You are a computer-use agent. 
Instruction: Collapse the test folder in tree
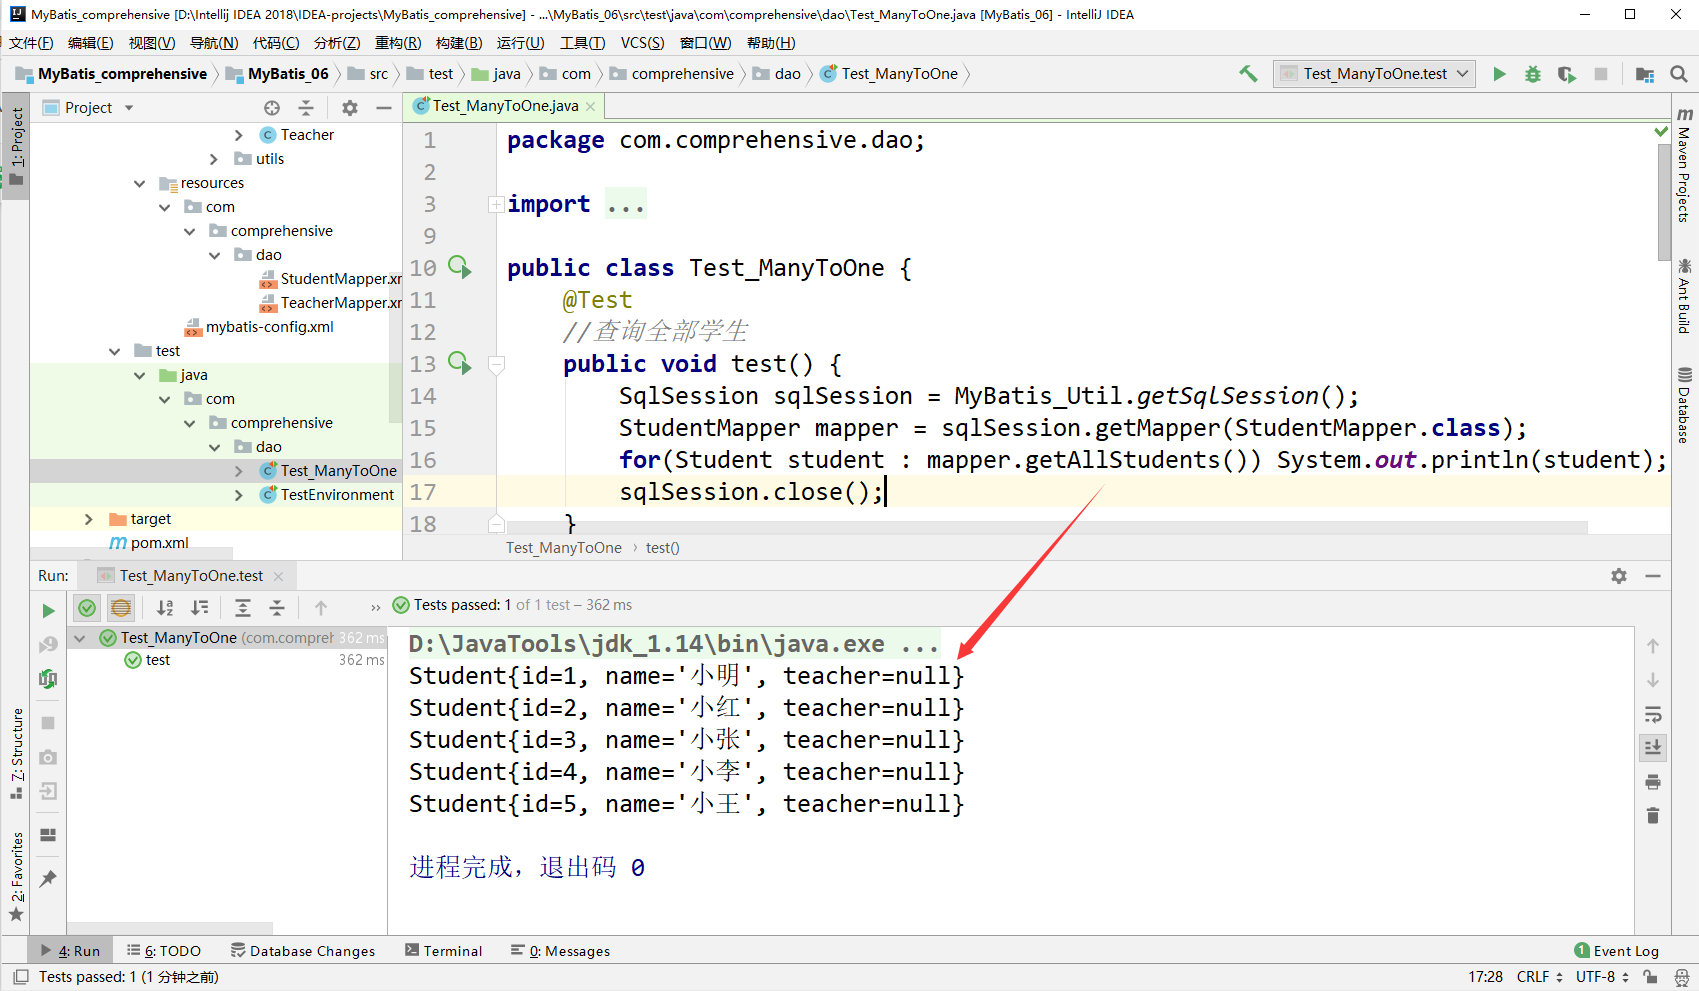pyautogui.click(x=115, y=351)
